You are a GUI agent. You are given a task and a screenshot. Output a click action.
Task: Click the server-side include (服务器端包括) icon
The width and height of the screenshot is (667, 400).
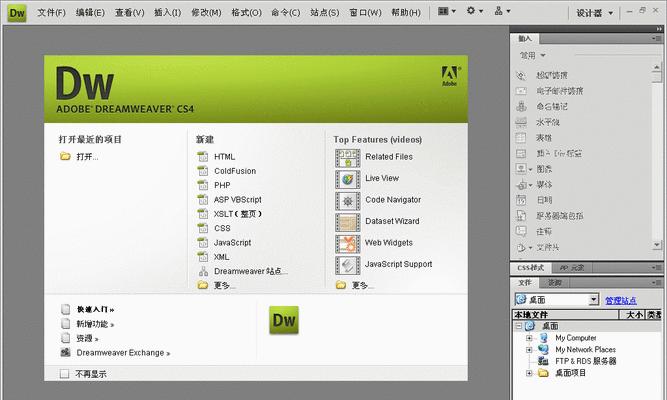point(521,216)
